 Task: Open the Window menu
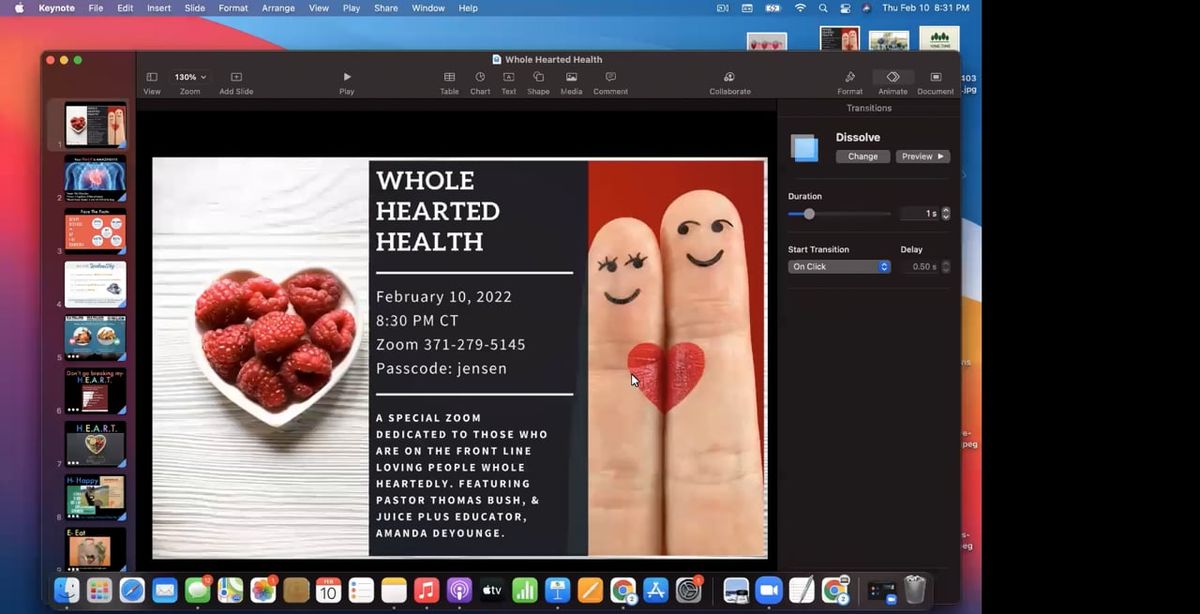pos(428,8)
